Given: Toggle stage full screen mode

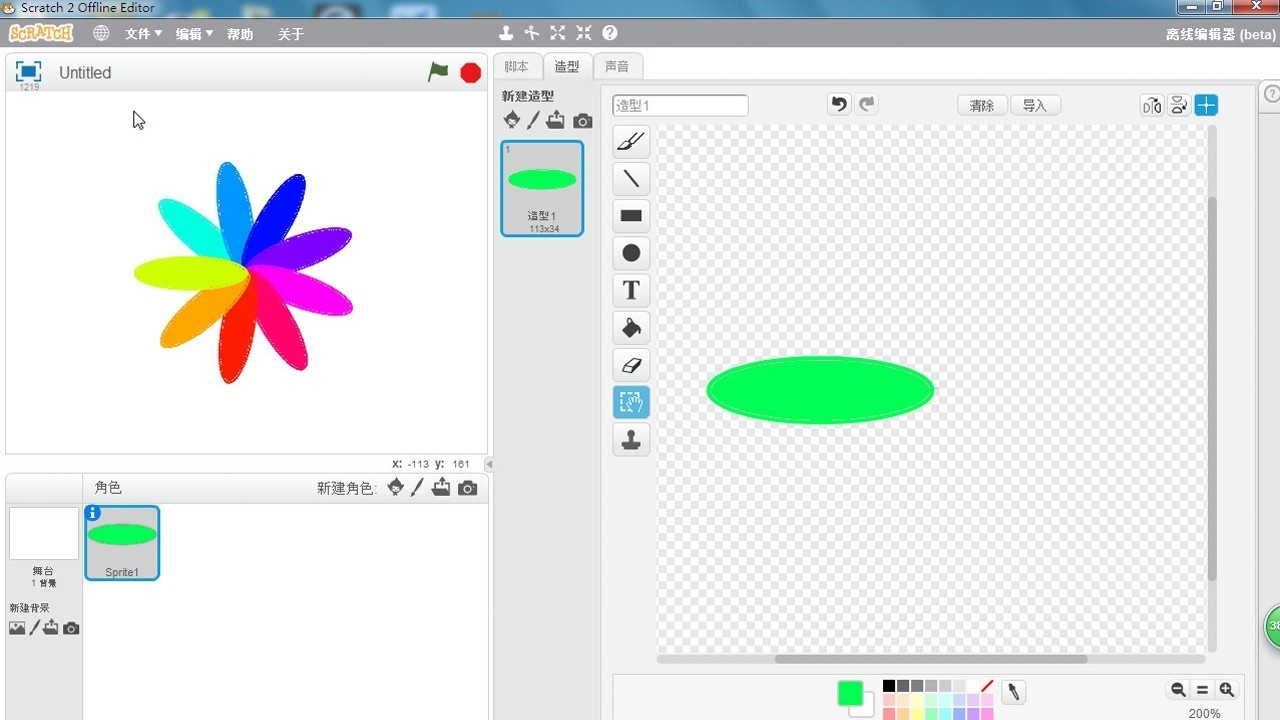Looking at the screenshot, I should pyautogui.click(x=28, y=71).
